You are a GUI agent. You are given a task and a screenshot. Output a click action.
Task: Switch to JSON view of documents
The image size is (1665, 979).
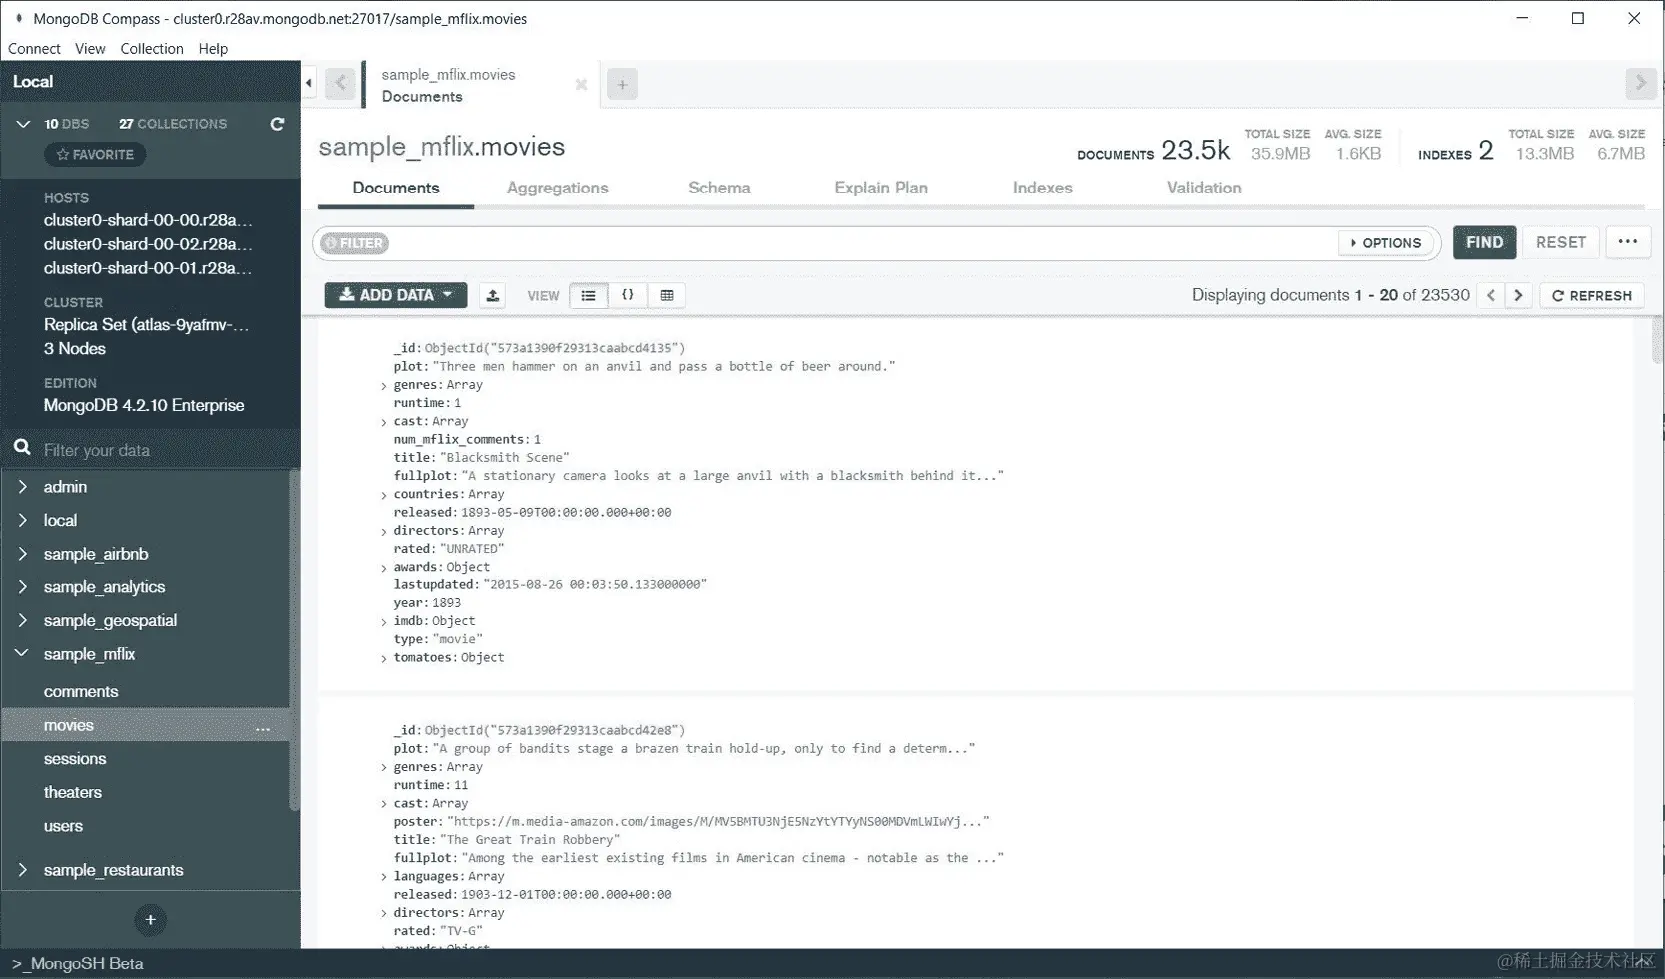(628, 295)
